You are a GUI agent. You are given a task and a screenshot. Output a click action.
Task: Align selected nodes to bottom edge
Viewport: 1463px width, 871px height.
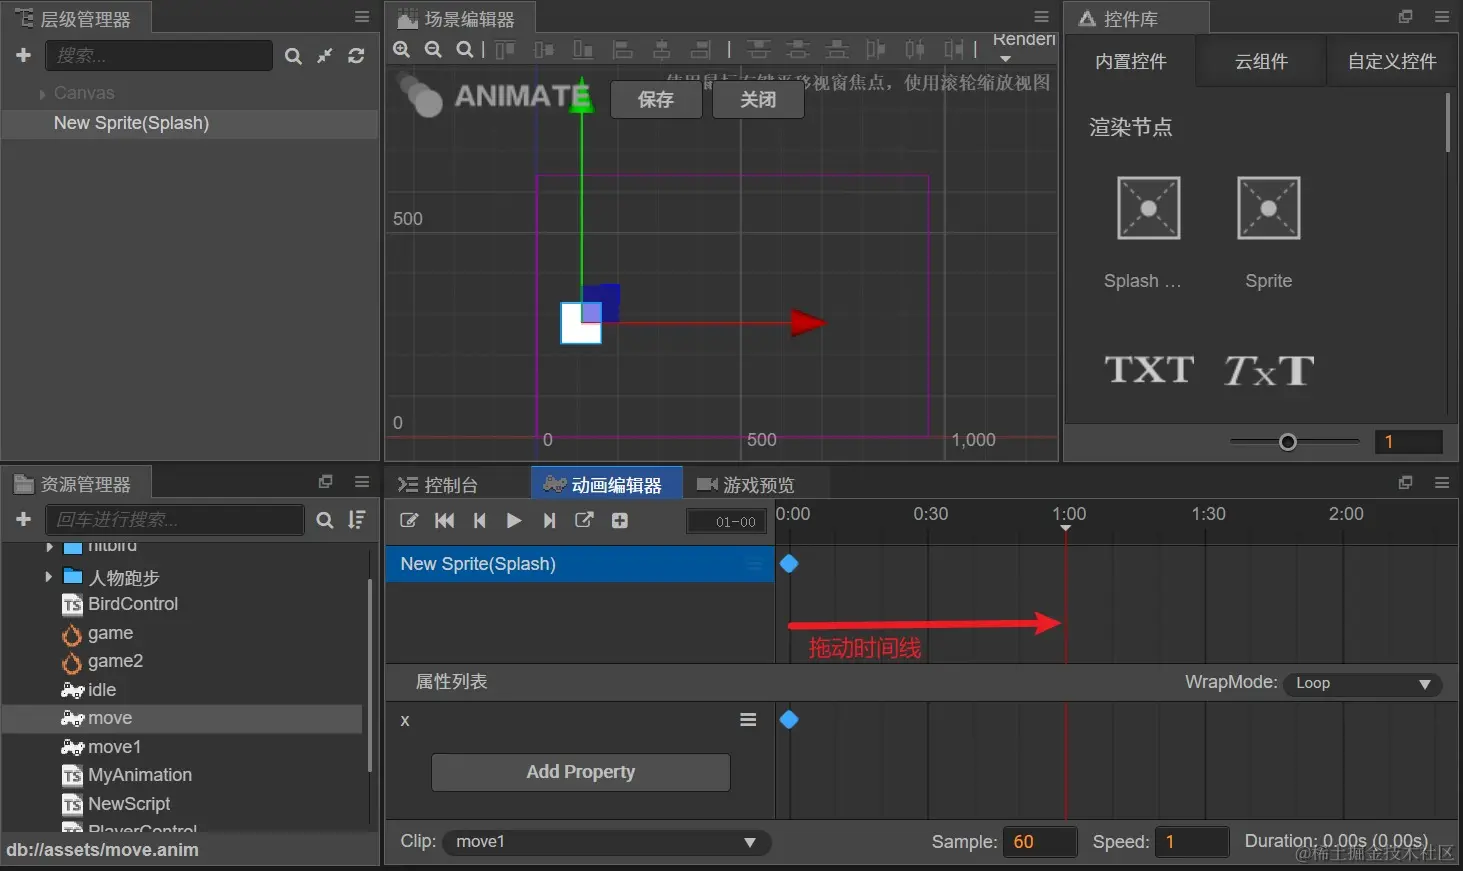(x=583, y=49)
